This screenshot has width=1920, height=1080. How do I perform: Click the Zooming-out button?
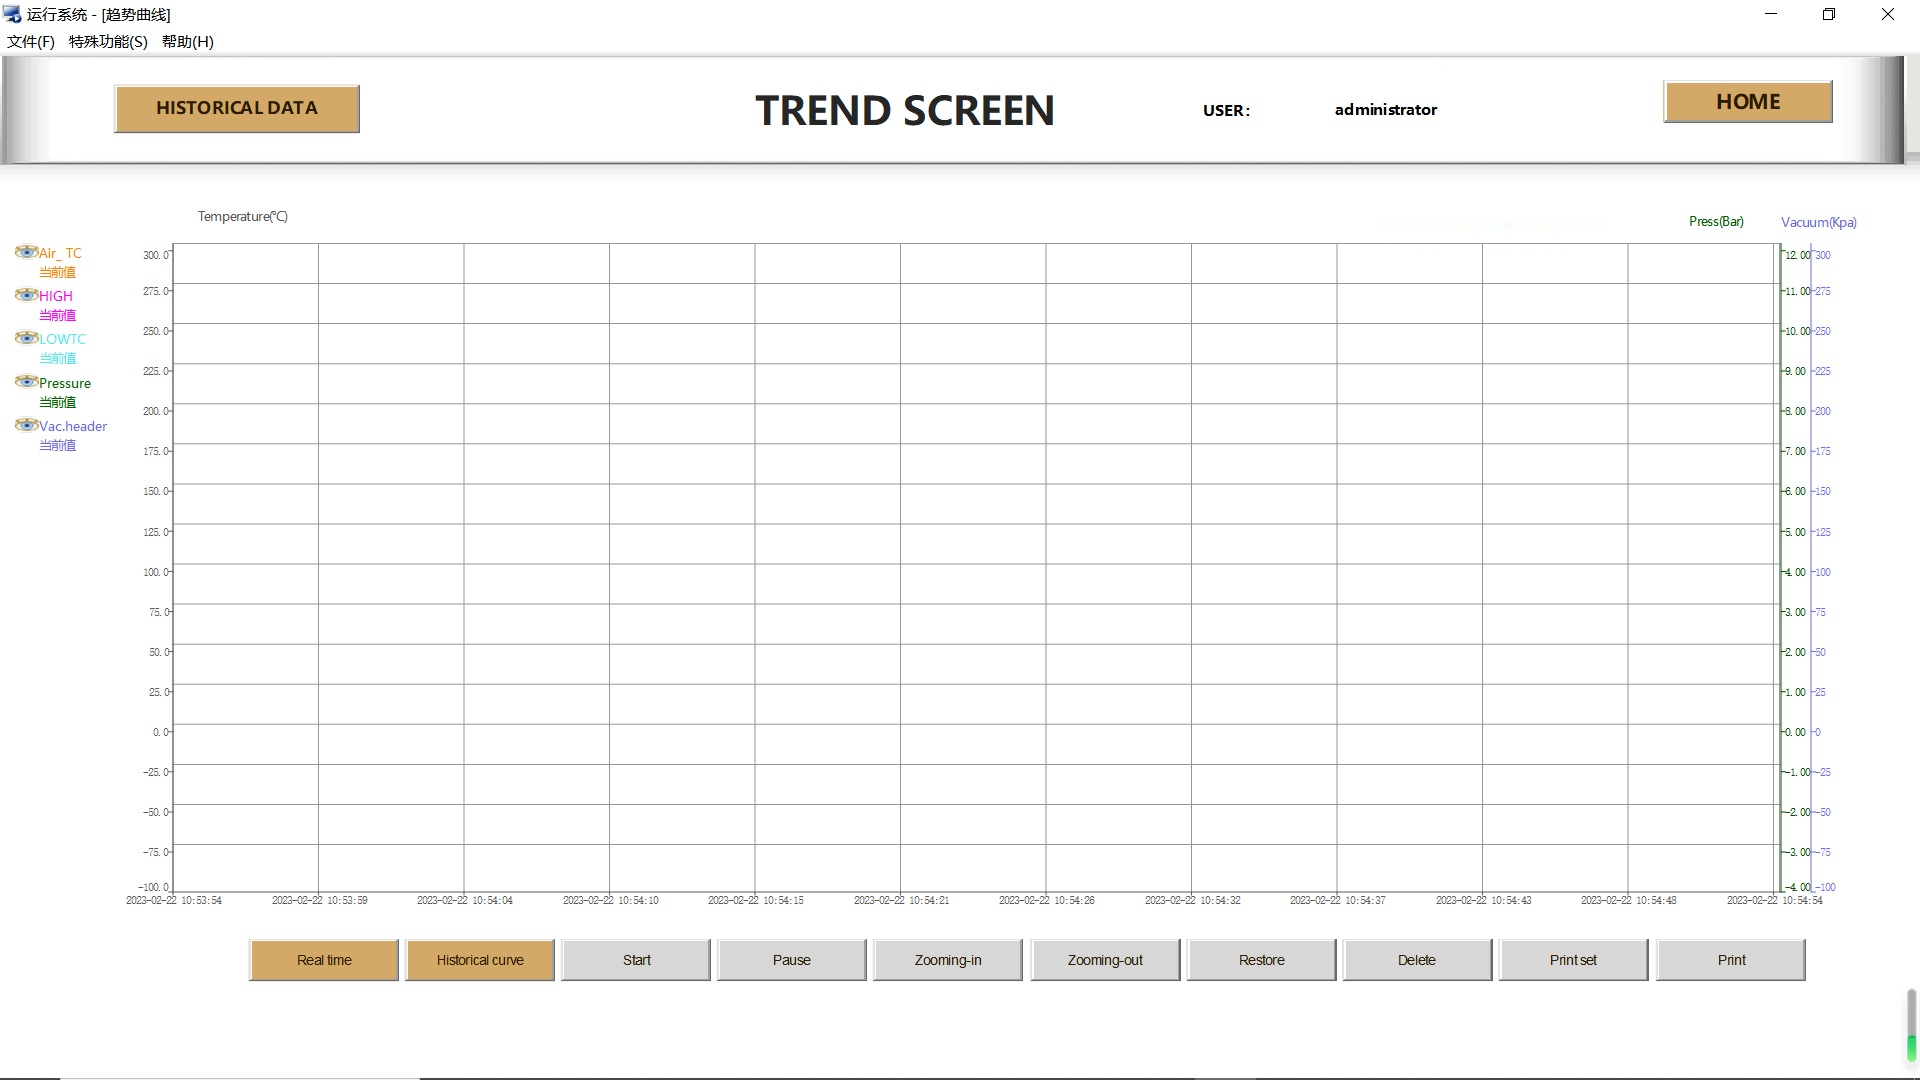click(1105, 960)
